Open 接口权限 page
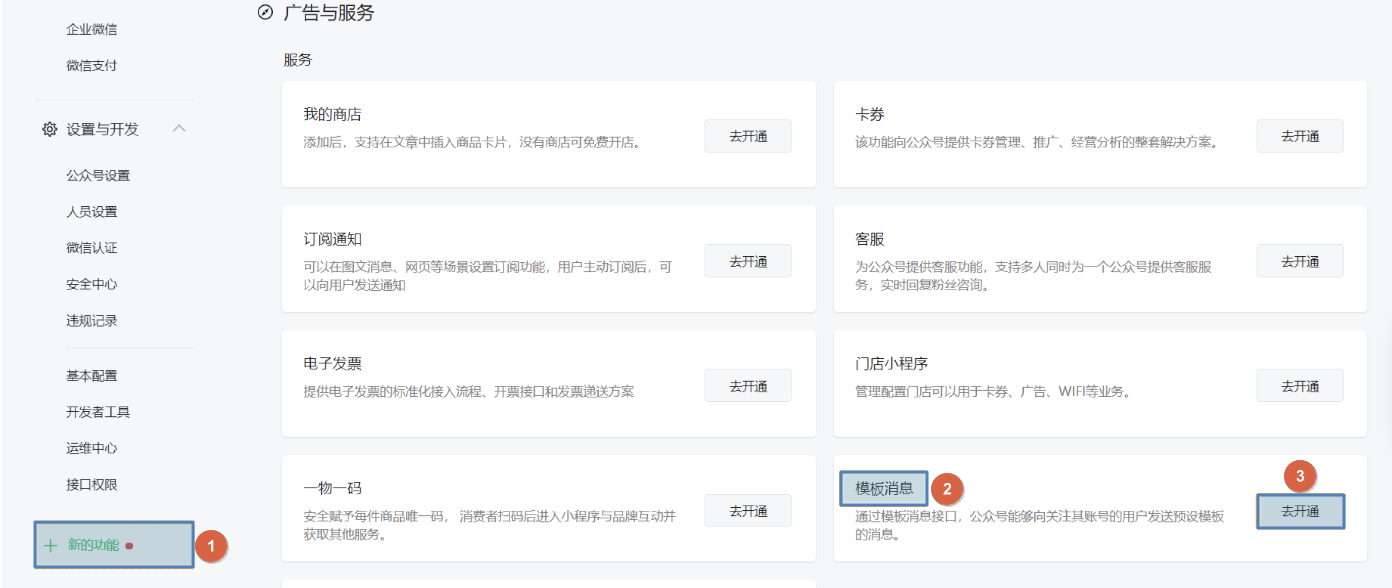1392x588 pixels. [x=92, y=484]
